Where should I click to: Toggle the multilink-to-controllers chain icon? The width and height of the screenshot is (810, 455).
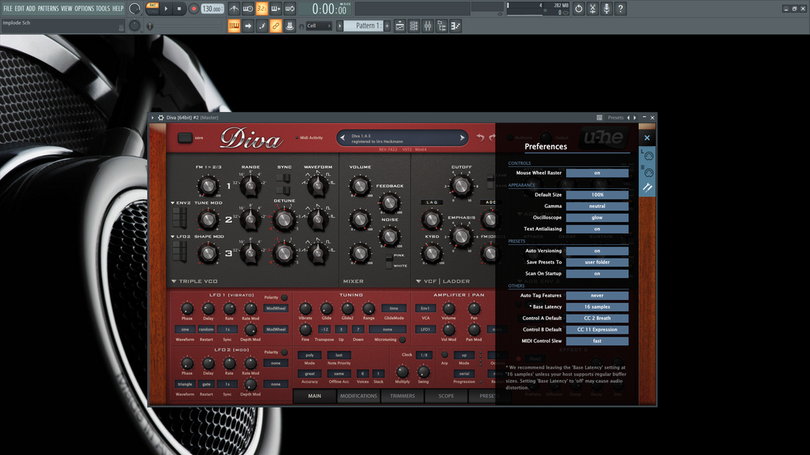coord(276,26)
